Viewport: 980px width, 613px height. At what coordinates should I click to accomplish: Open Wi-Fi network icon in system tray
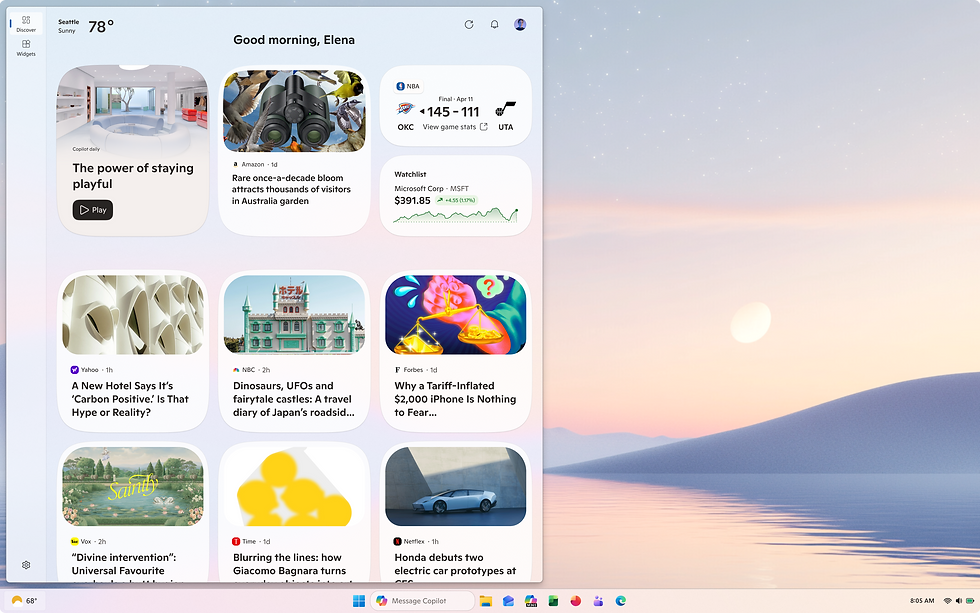[x=948, y=601]
